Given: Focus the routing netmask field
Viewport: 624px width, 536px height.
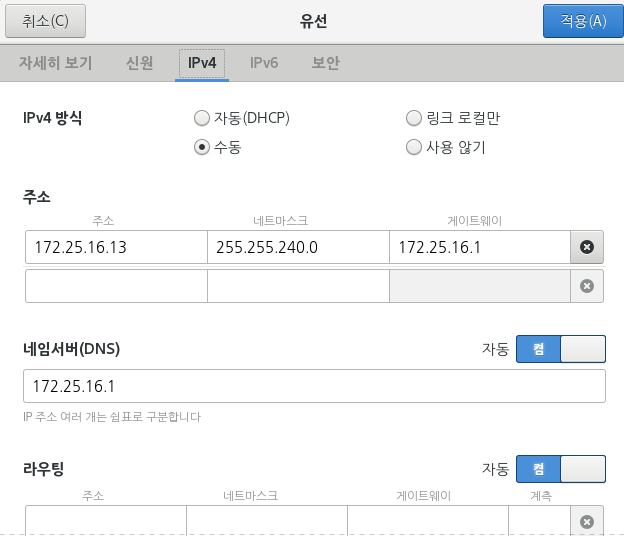Looking at the screenshot, I should [x=267, y=521].
